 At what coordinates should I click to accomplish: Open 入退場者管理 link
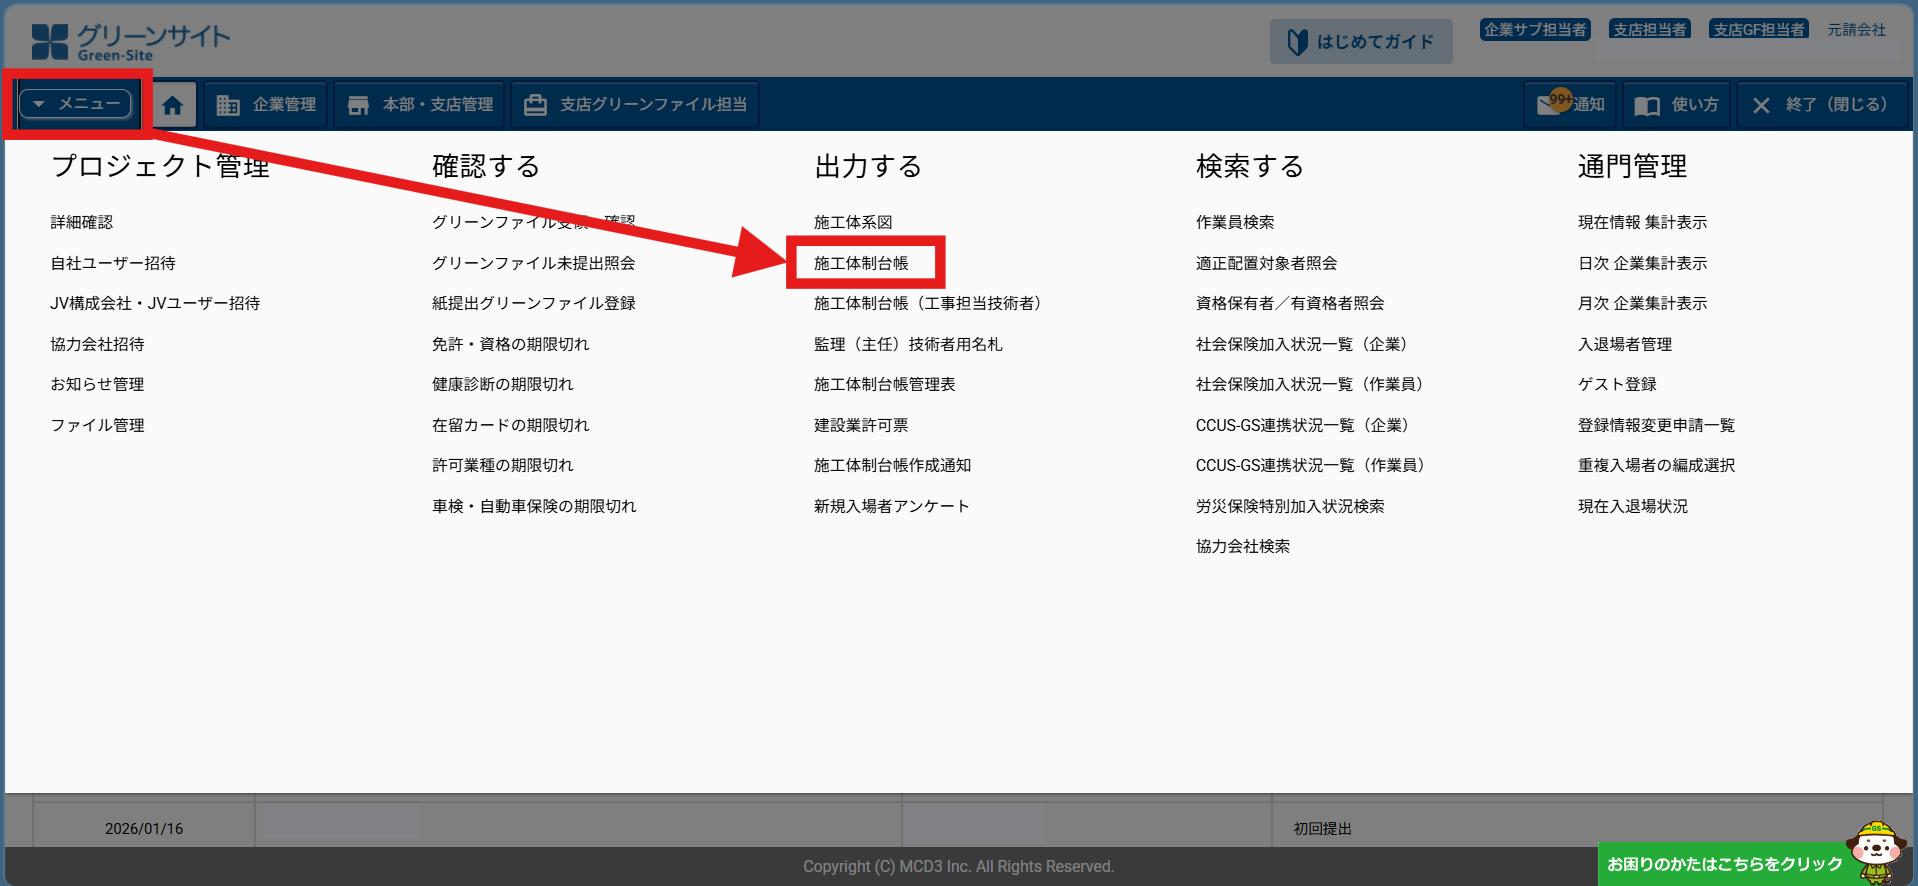pos(1625,344)
